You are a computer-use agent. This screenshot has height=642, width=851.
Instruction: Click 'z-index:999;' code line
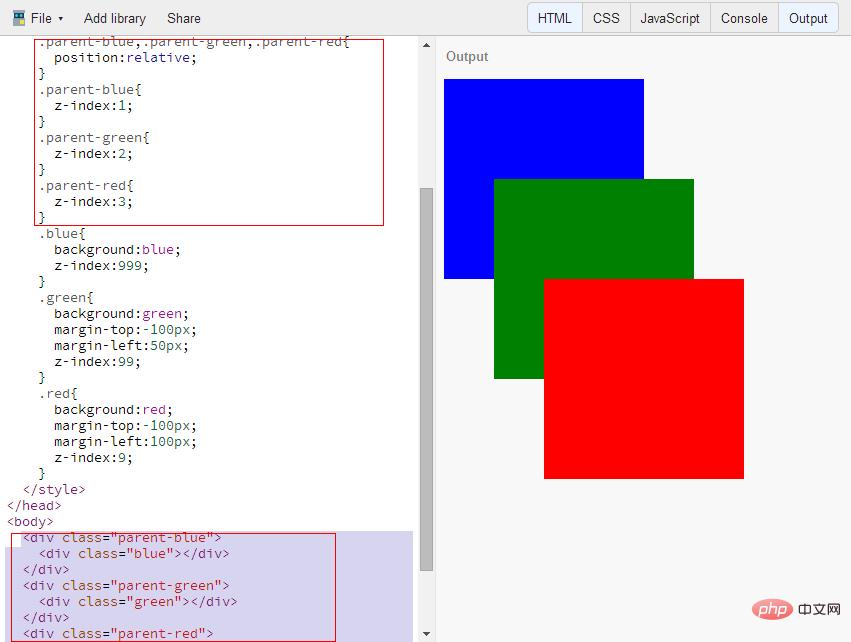click(x=101, y=265)
